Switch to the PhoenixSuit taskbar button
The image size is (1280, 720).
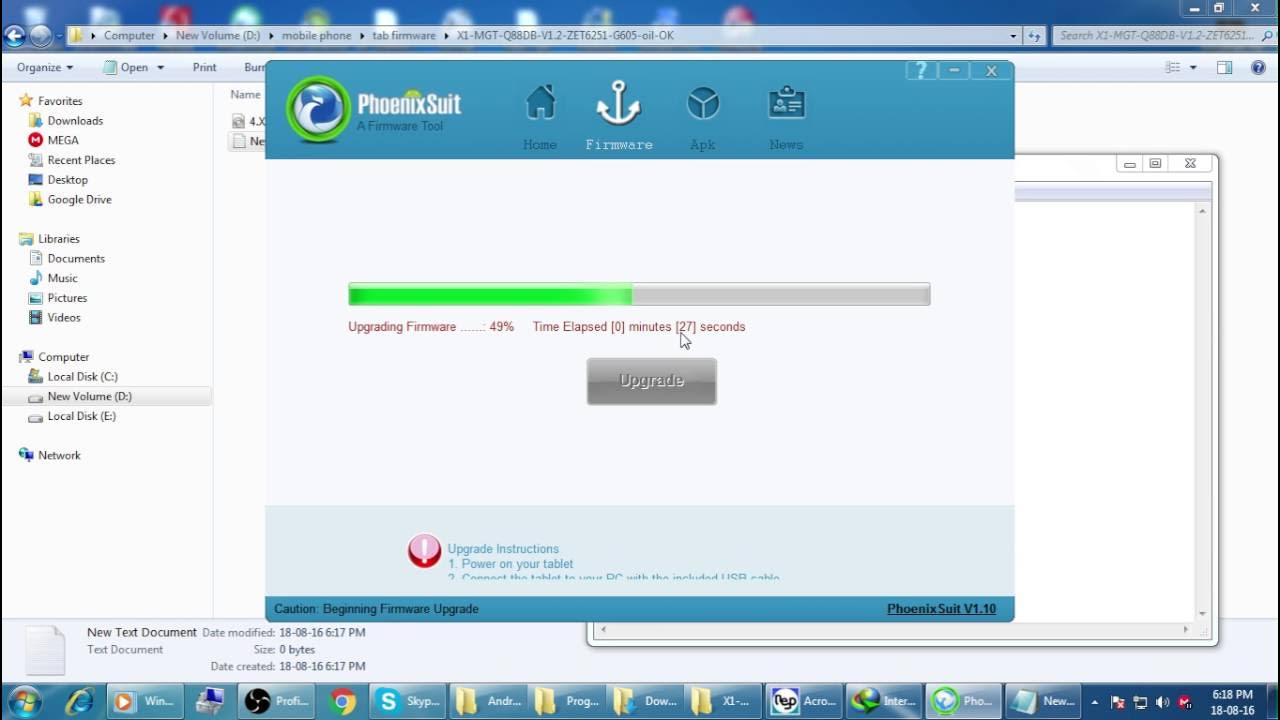(x=962, y=701)
